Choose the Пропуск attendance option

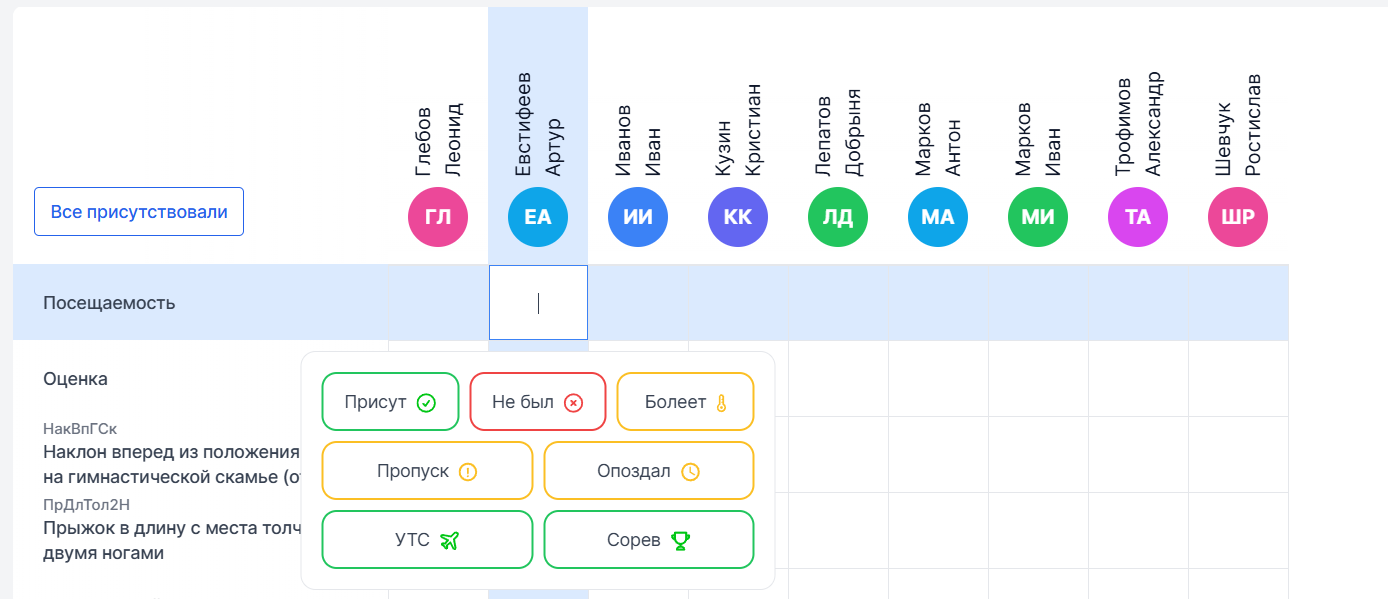tap(427, 471)
